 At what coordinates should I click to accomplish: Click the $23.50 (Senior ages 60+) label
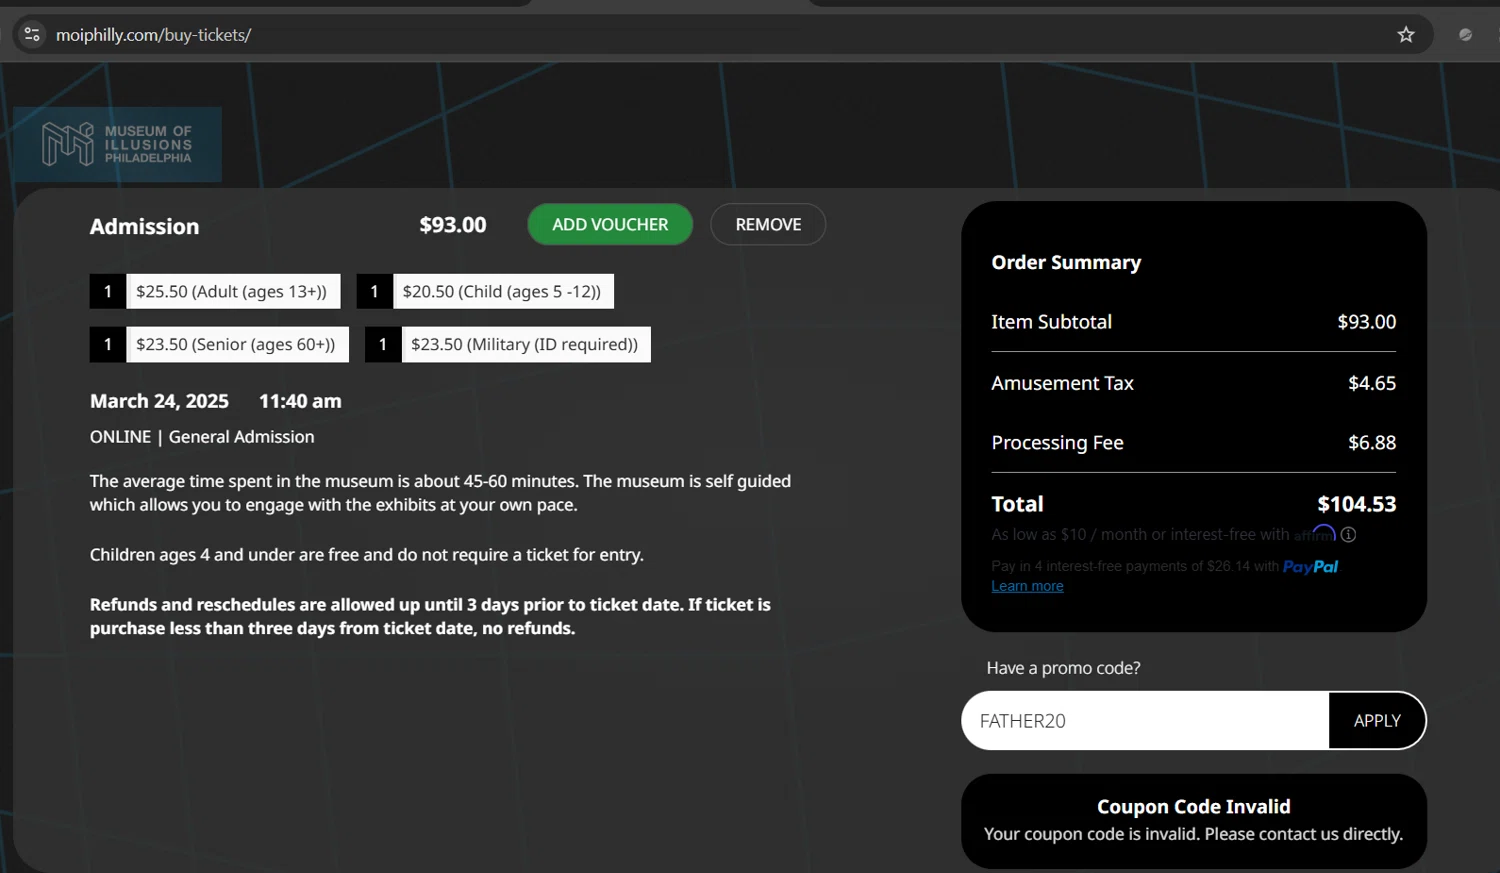point(237,344)
